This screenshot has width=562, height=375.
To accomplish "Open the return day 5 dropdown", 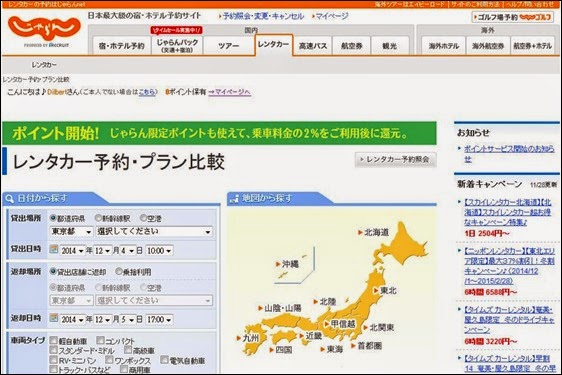I will point(127,319).
